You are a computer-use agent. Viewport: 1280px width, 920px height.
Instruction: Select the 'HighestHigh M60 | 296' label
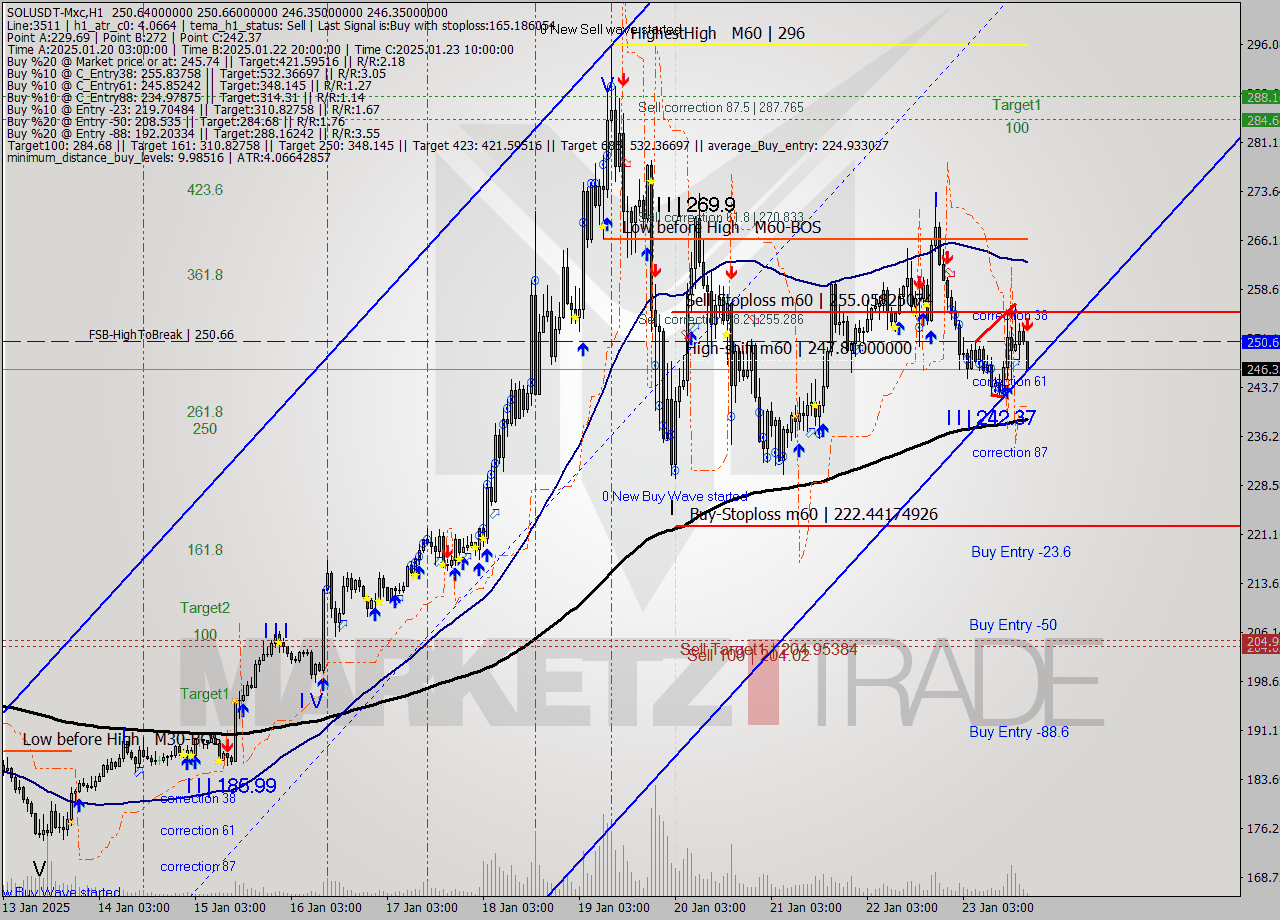click(717, 33)
